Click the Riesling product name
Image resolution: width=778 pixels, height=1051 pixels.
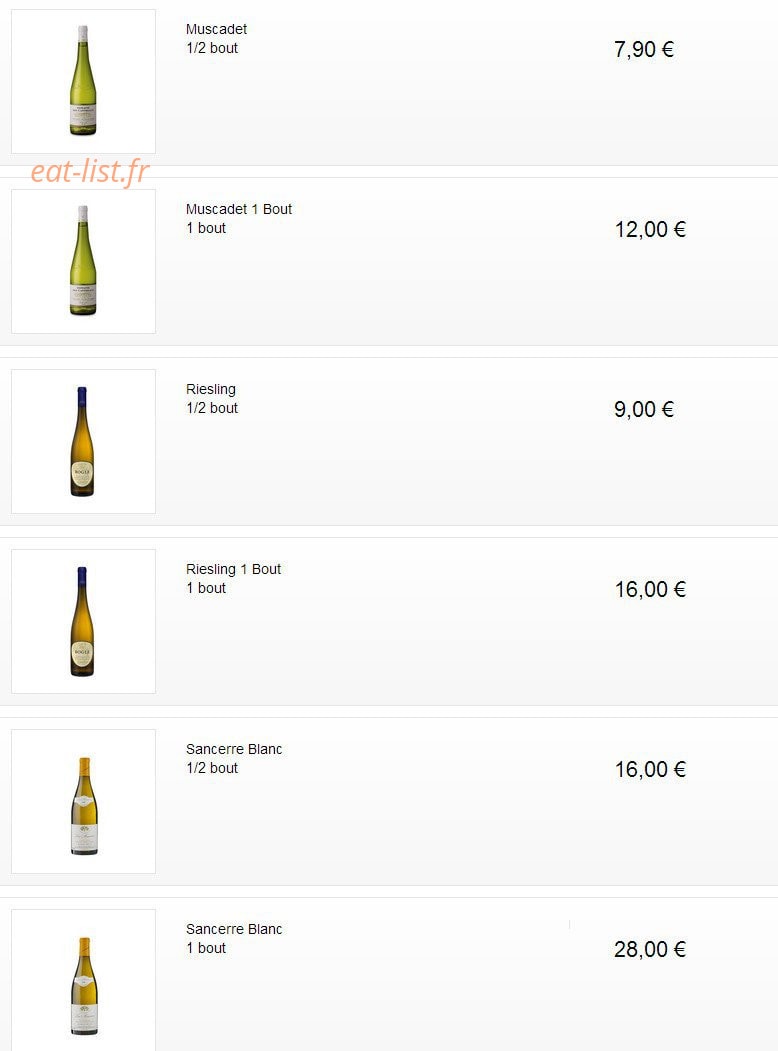click(211, 389)
